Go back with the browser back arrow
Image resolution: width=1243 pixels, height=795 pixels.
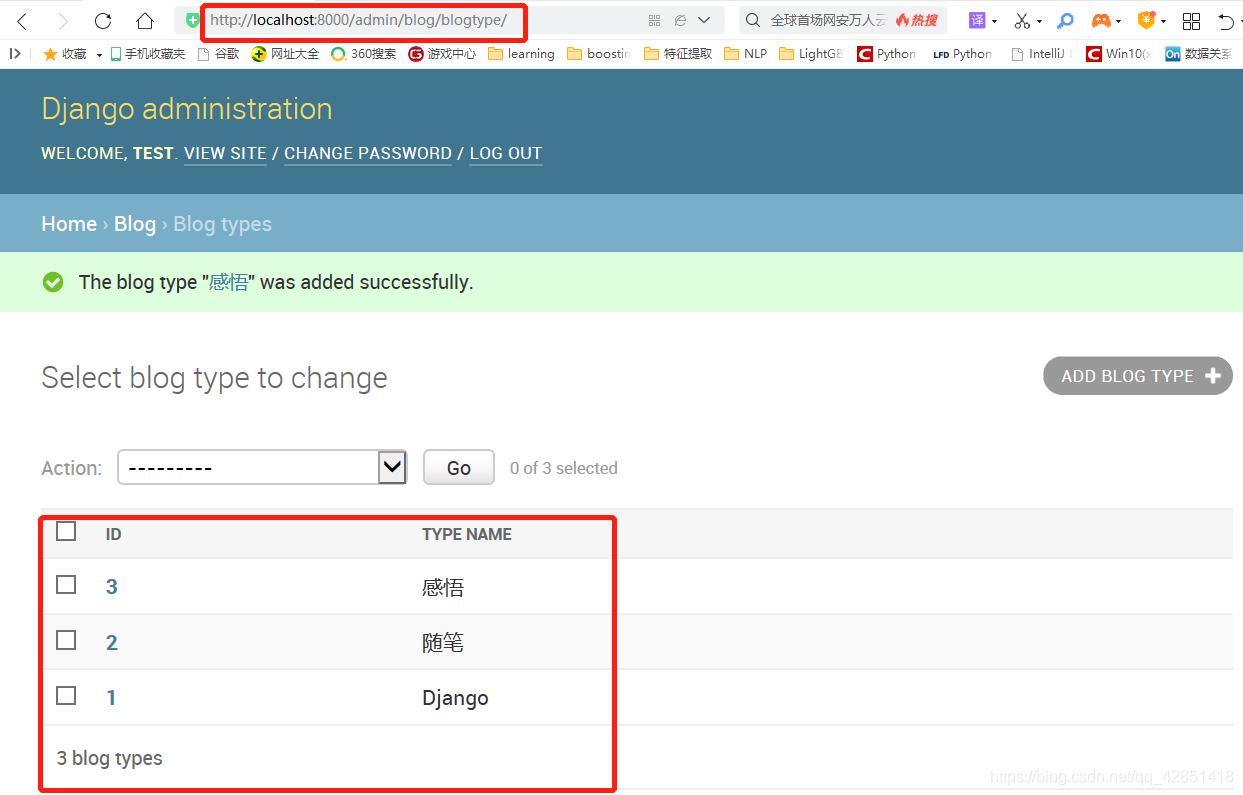(22, 21)
